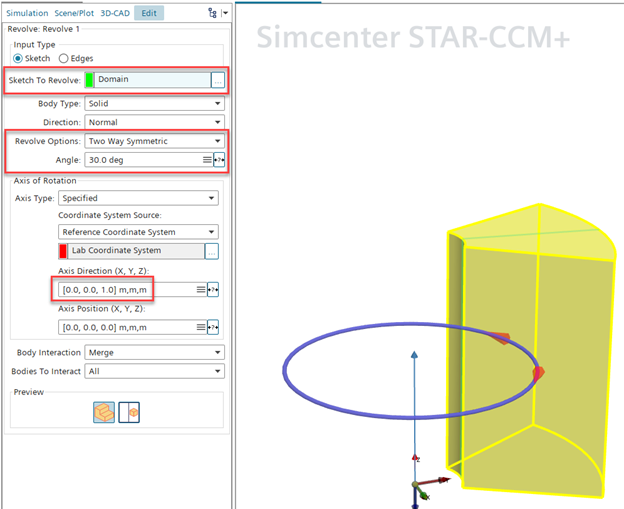Click the section view preview icon

pos(128,410)
